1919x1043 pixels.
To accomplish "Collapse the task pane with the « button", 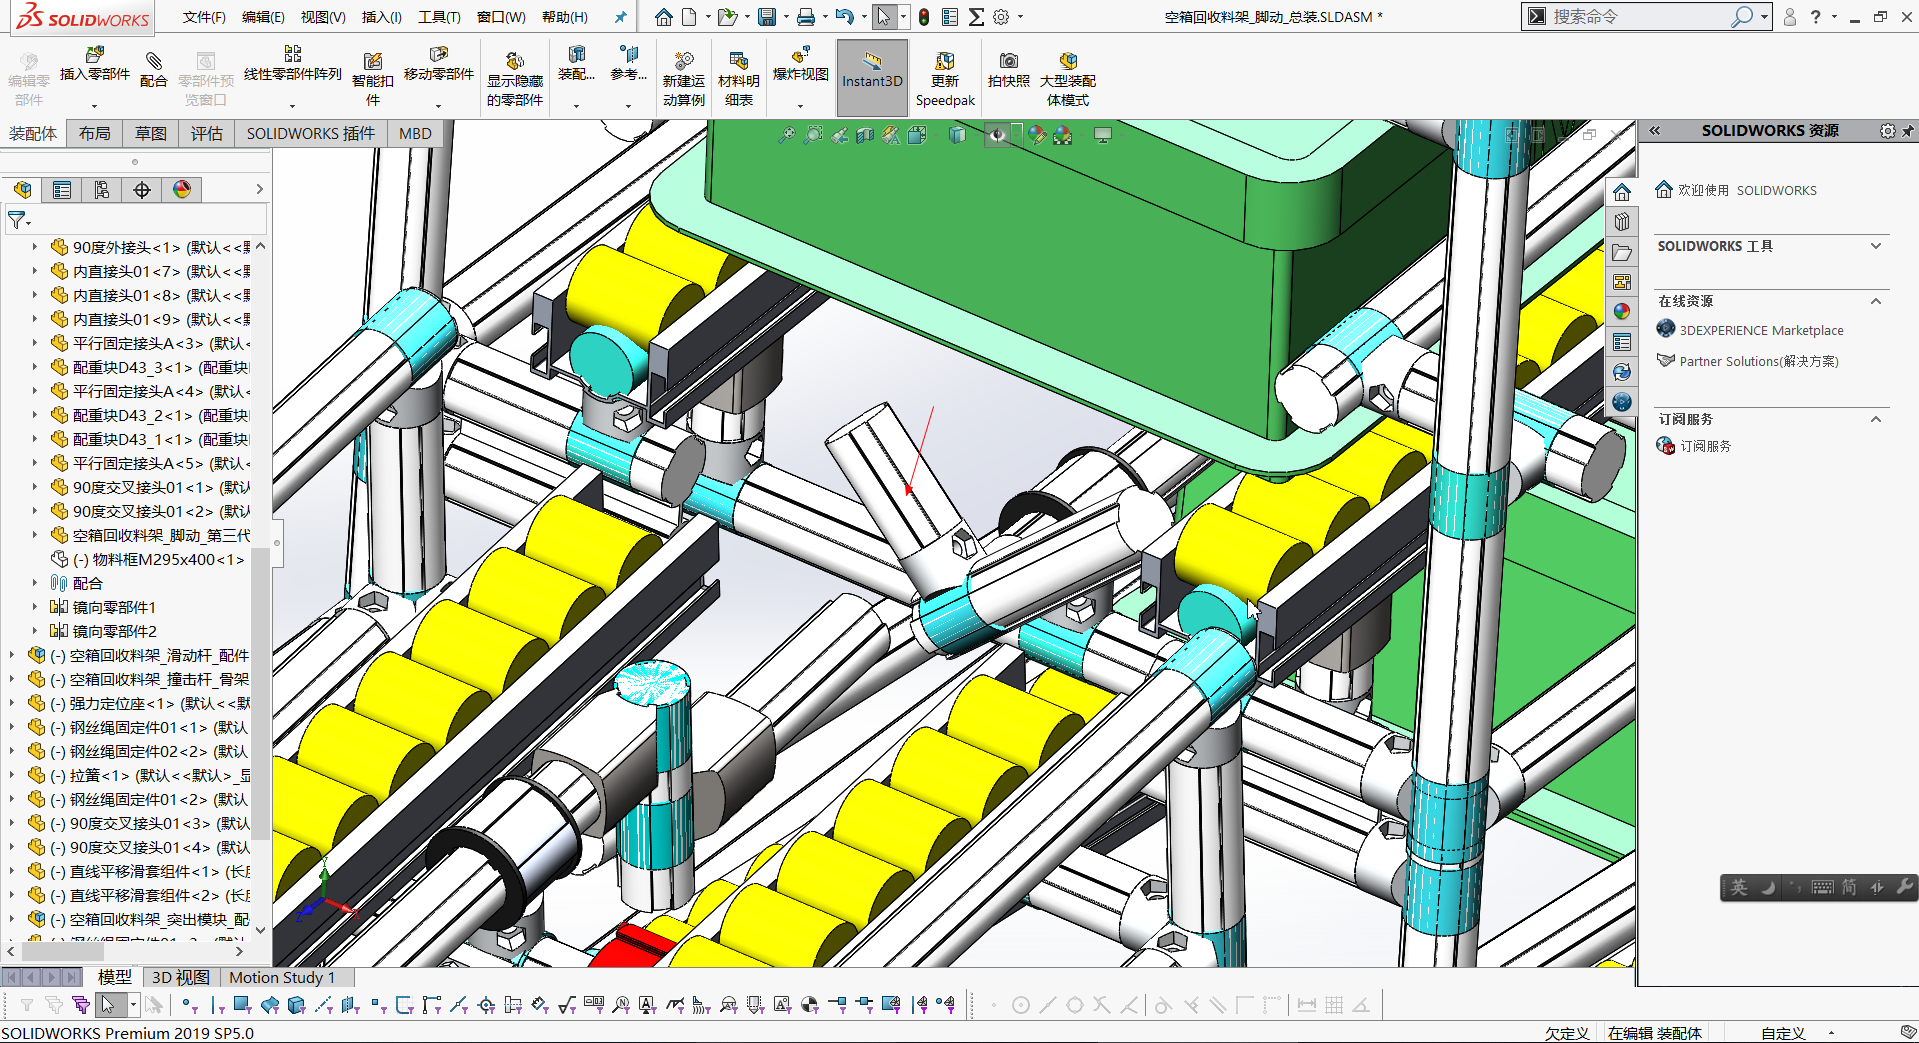I will 1654,131.
